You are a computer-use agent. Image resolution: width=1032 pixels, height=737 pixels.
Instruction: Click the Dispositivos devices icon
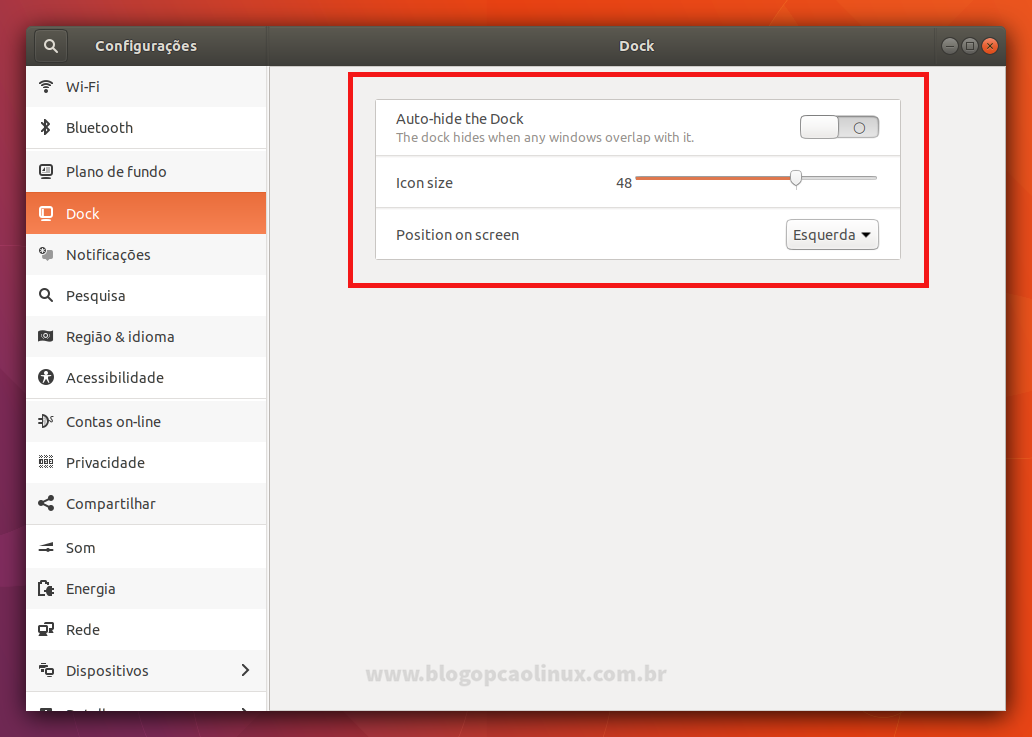pos(46,670)
